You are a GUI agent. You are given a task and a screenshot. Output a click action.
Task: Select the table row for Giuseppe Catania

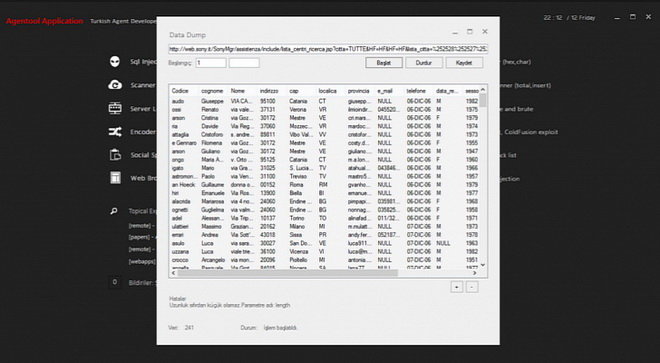[325, 101]
